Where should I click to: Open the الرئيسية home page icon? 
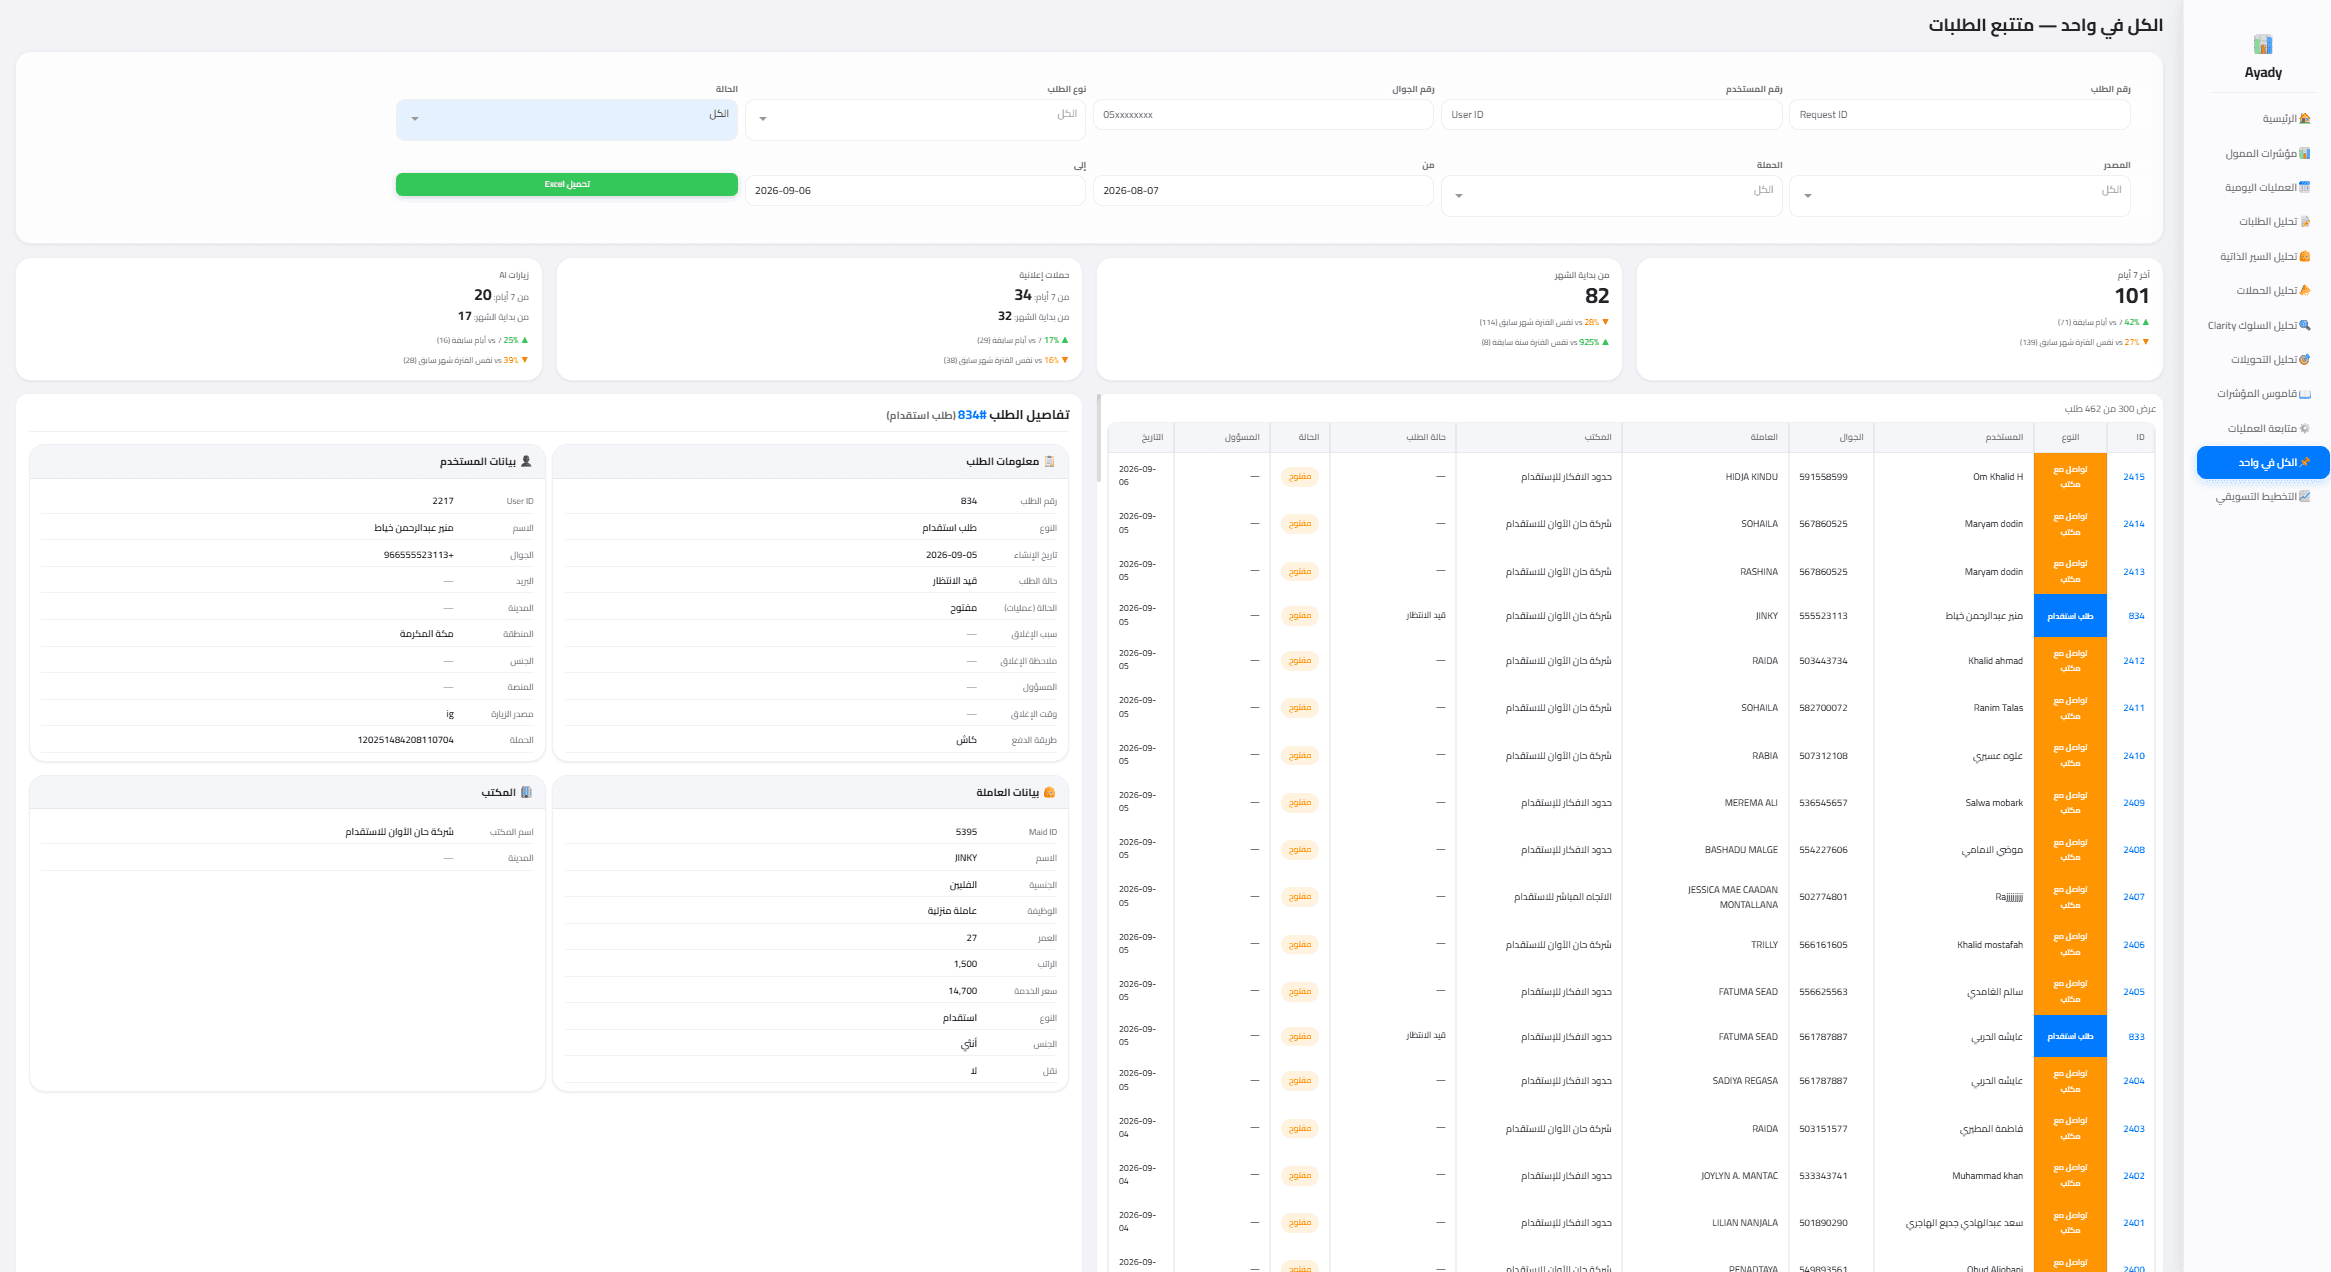pos(2305,119)
